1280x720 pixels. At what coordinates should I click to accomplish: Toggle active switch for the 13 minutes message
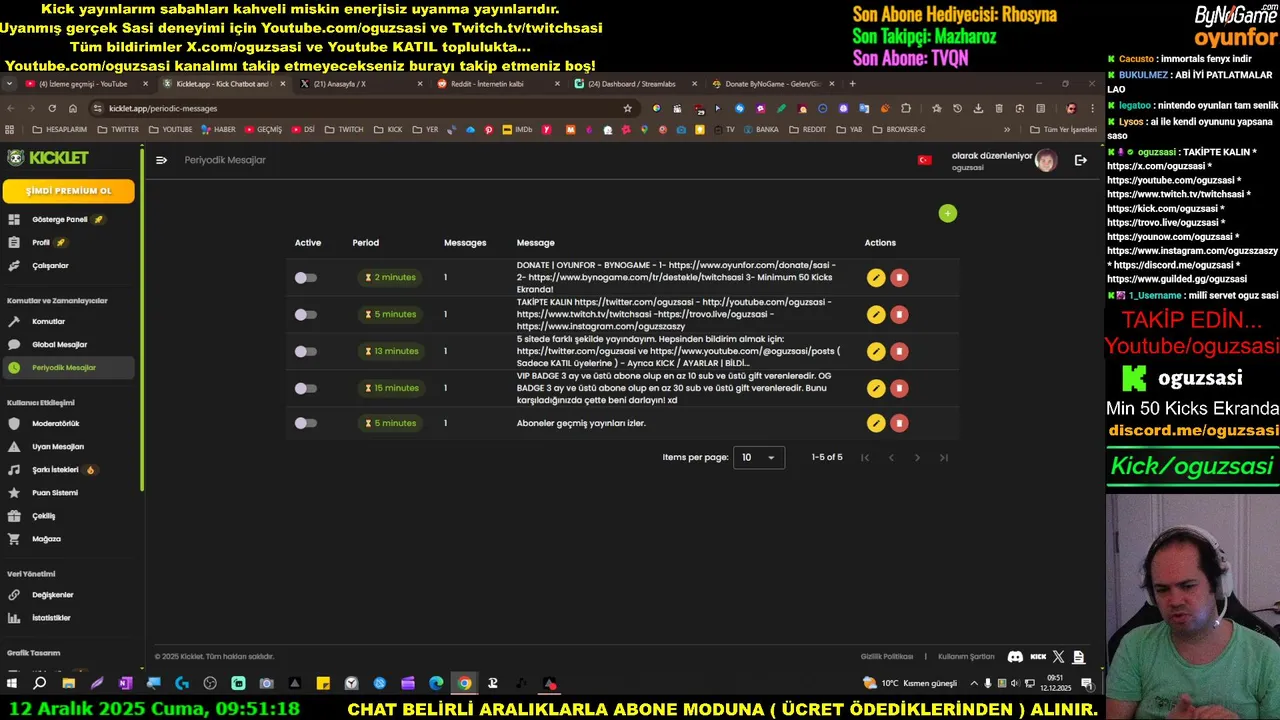(x=305, y=352)
